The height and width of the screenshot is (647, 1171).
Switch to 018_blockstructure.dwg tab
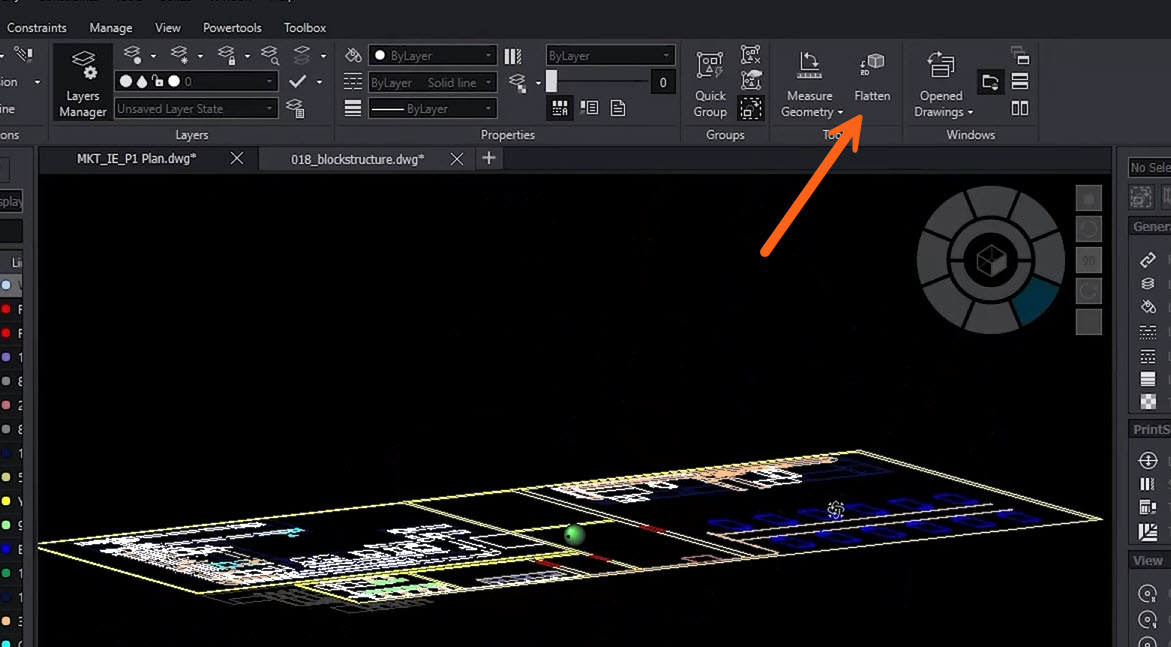click(x=357, y=159)
